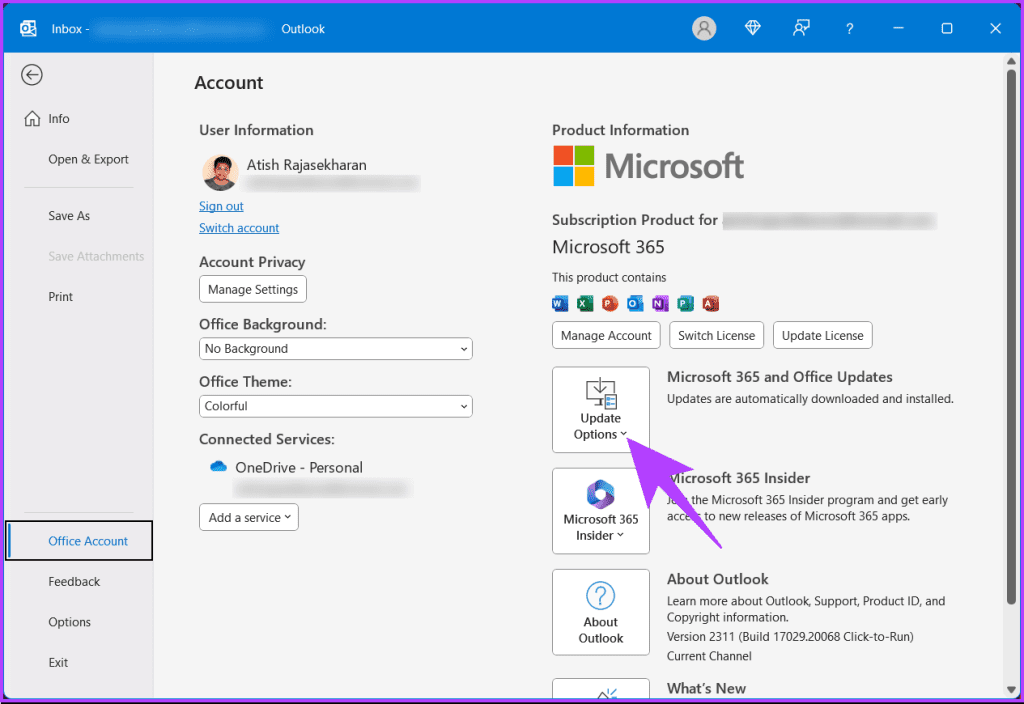Click the Access app icon

click(x=711, y=303)
